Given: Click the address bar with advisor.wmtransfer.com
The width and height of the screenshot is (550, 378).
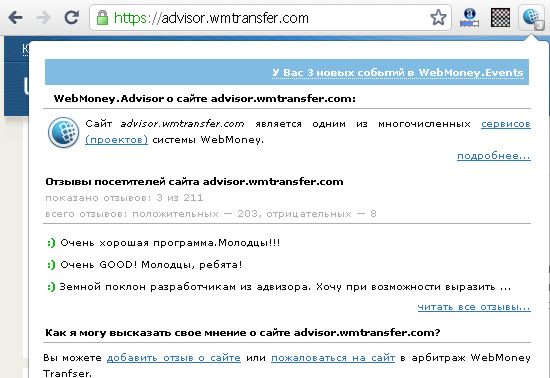Looking at the screenshot, I should coord(270,18).
